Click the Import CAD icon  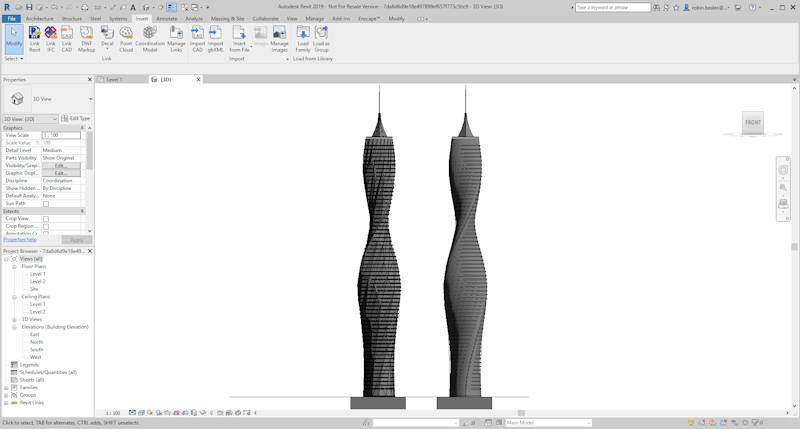(x=197, y=33)
